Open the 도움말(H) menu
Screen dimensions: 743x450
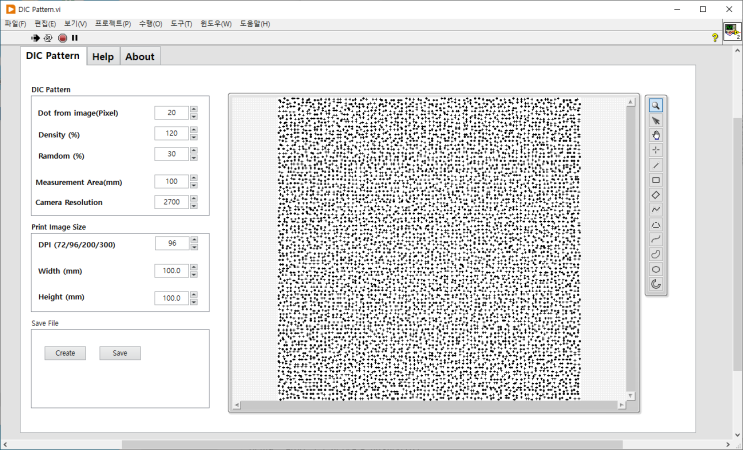(255, 24)
